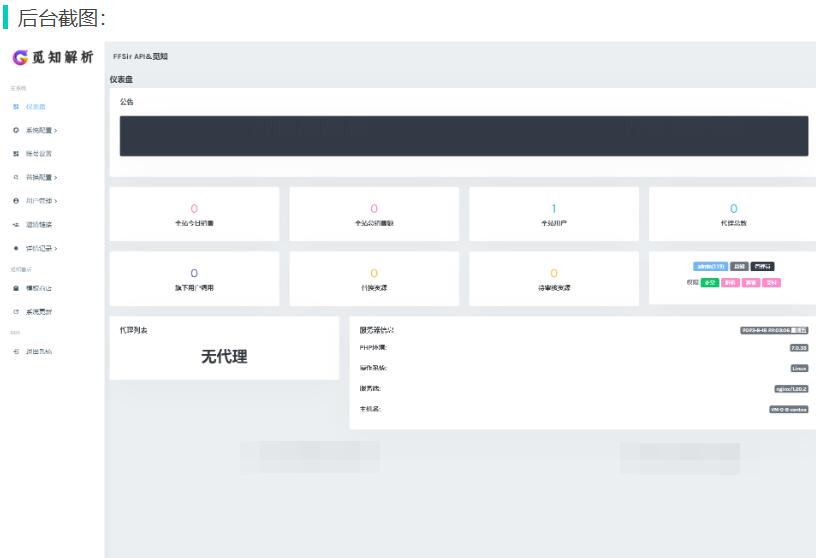The image size is (816, 558).
Task: Click the 仪表盘 sidebar icon
Action: pos(16,107)
